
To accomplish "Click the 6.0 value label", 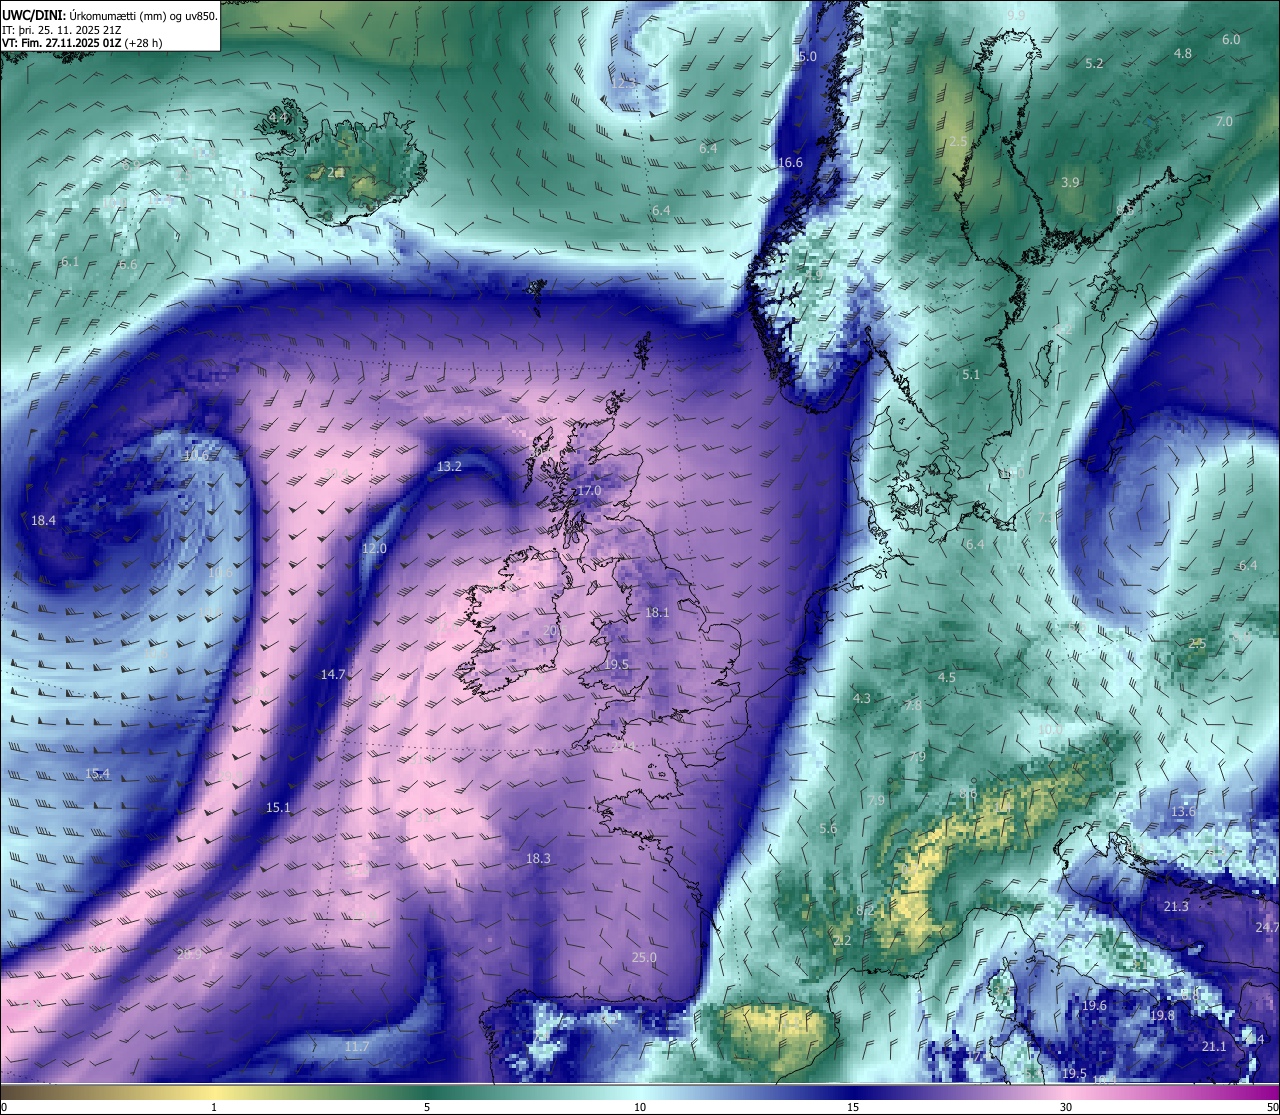I will click(x=1231, y=40).
